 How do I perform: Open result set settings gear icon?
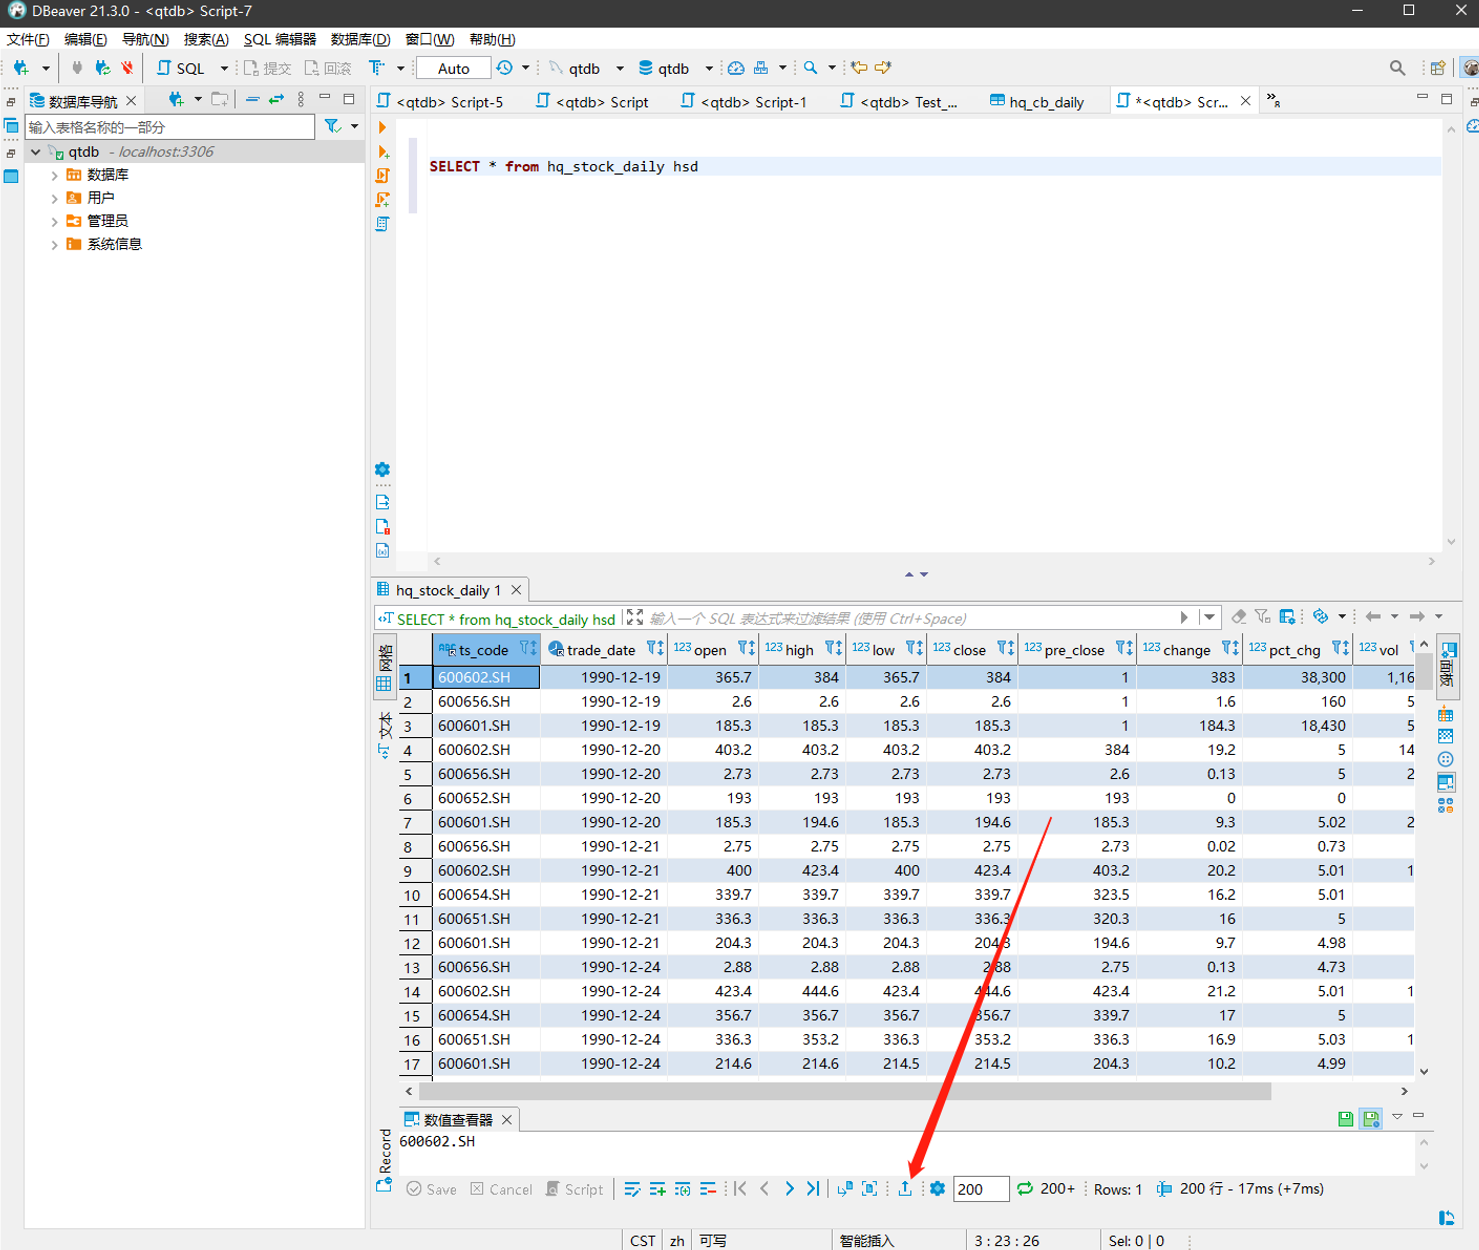coord(937,1188)
